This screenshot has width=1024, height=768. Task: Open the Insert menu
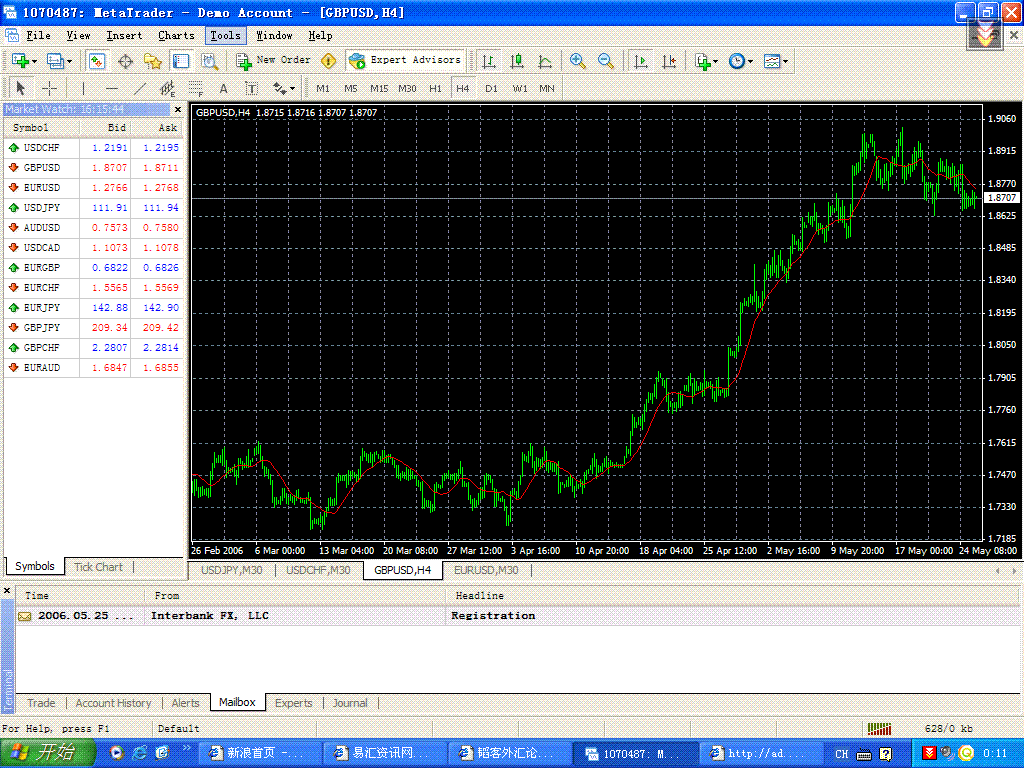(124, 35)
